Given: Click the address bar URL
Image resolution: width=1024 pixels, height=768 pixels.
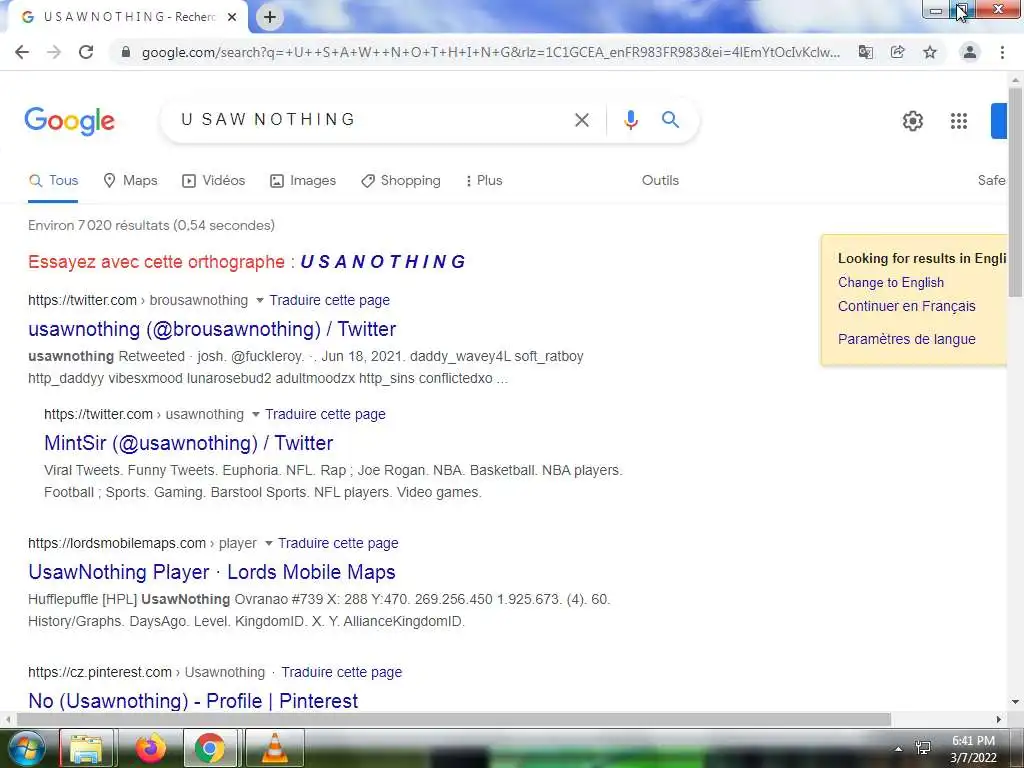Looking at the screenshot, I should 490,52.
